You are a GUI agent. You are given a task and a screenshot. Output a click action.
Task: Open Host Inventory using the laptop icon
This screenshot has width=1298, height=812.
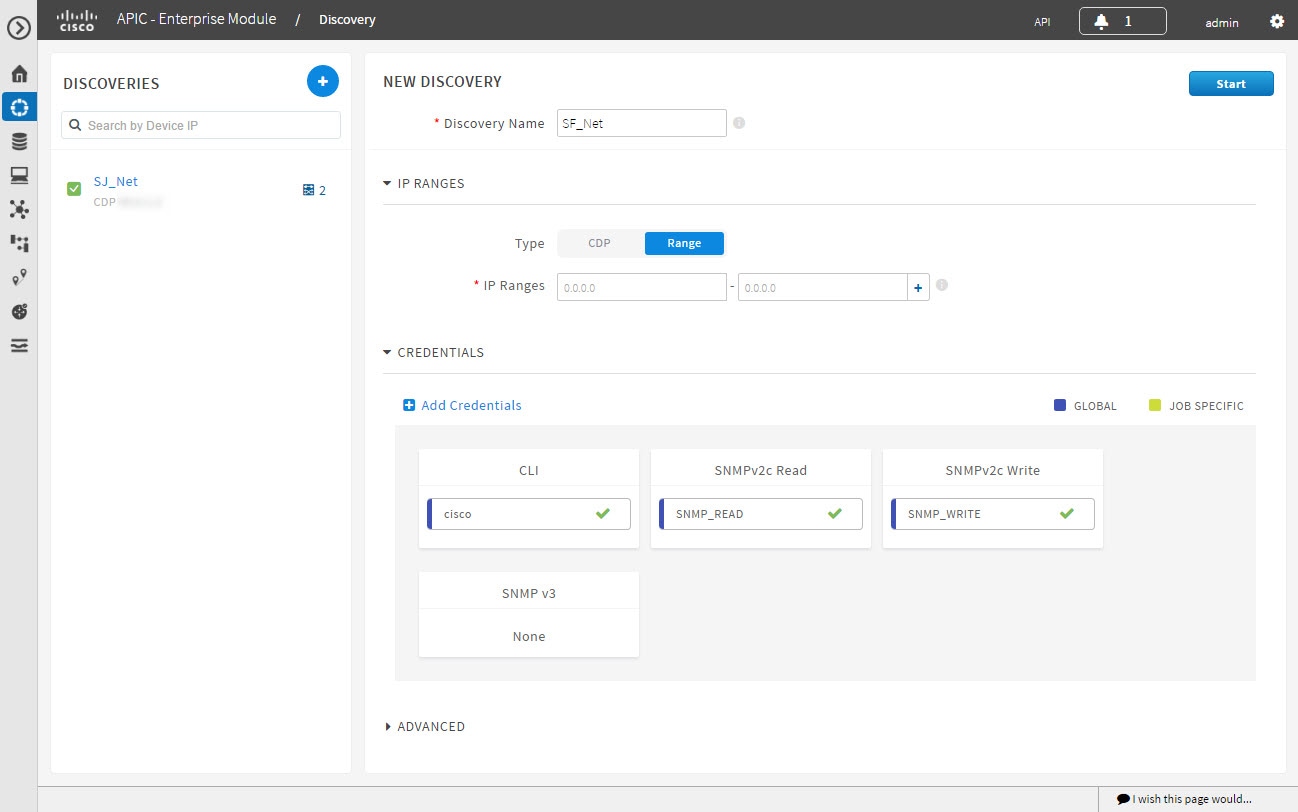[19, 174]
